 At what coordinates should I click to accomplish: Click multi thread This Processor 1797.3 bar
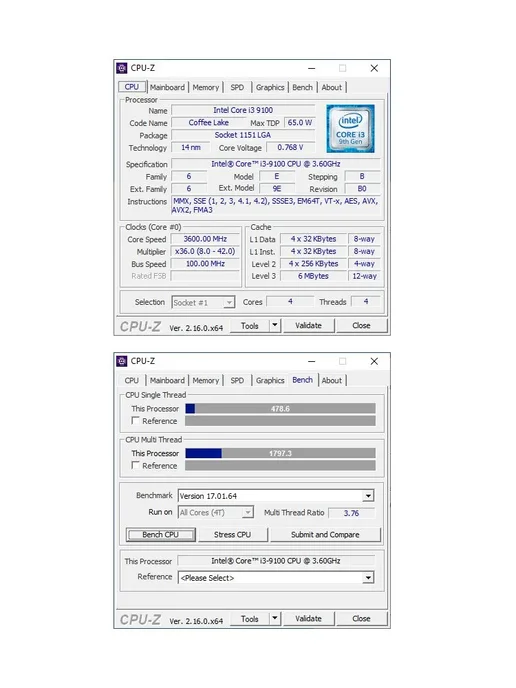pos(280,453)
